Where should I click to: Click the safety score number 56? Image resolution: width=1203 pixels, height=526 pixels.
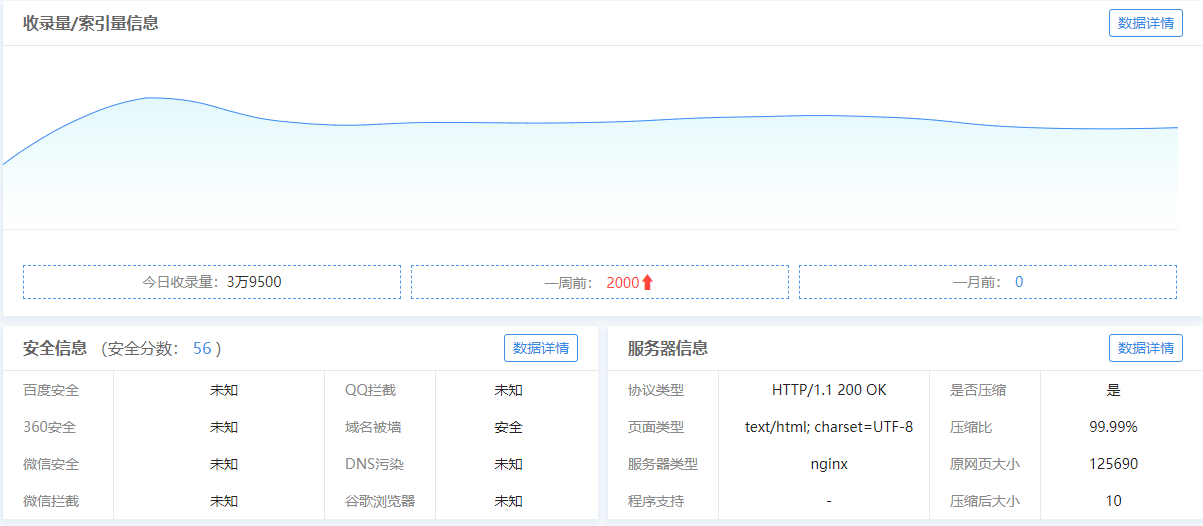pyautogui.click(x=202, y=348)
